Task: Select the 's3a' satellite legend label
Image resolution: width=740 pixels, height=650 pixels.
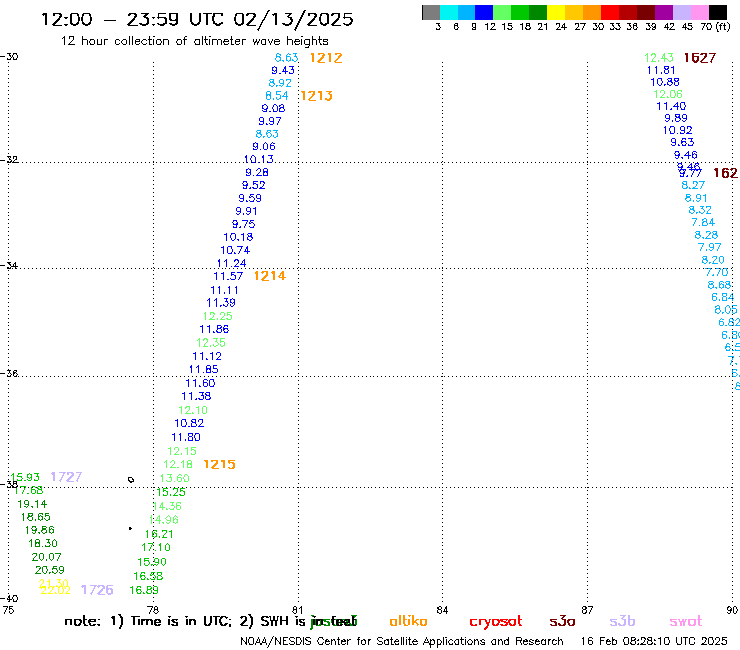Action: (x=562, y=621)
